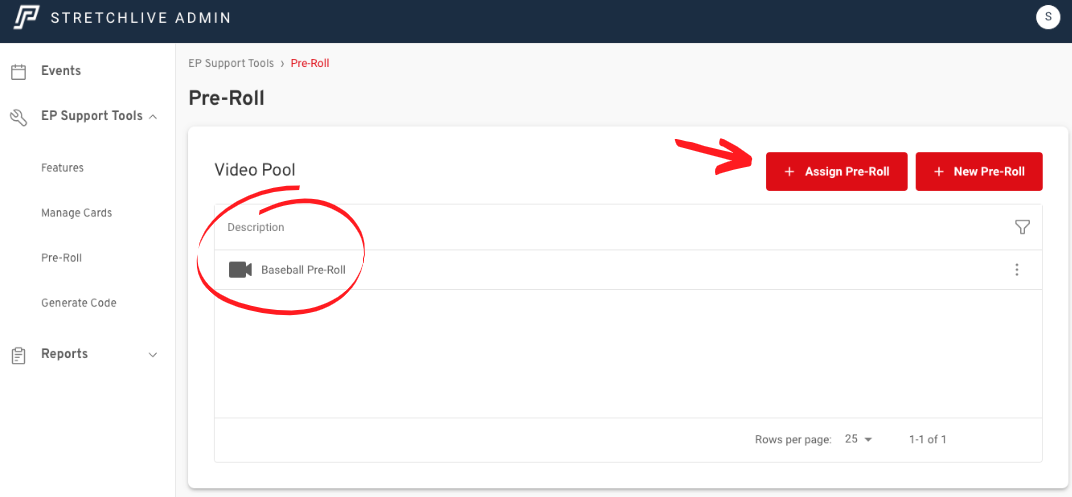1072x497 pixels.
Task: Click the Description column header
Action: click(x=256, y=228)
